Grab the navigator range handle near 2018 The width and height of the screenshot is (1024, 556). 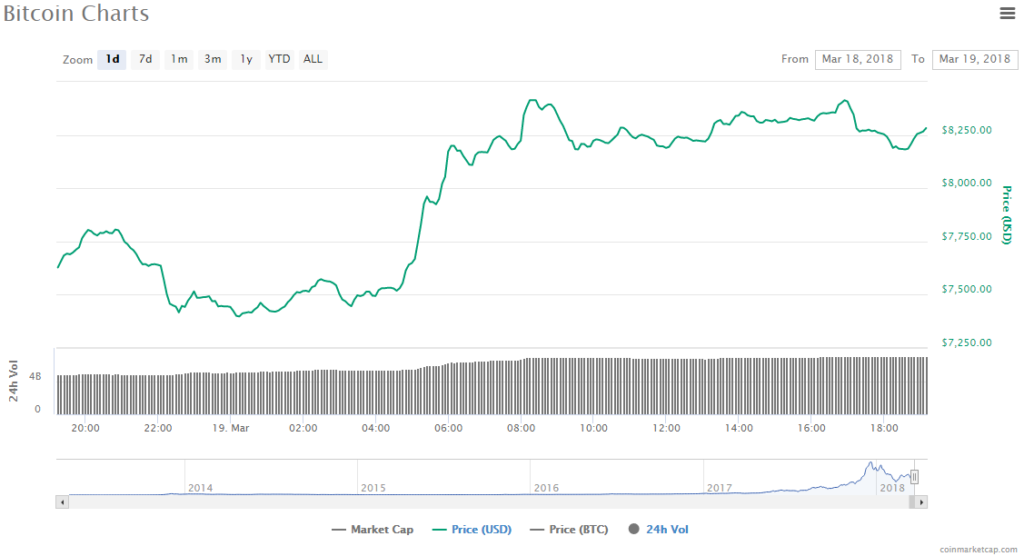coord(914,477)
